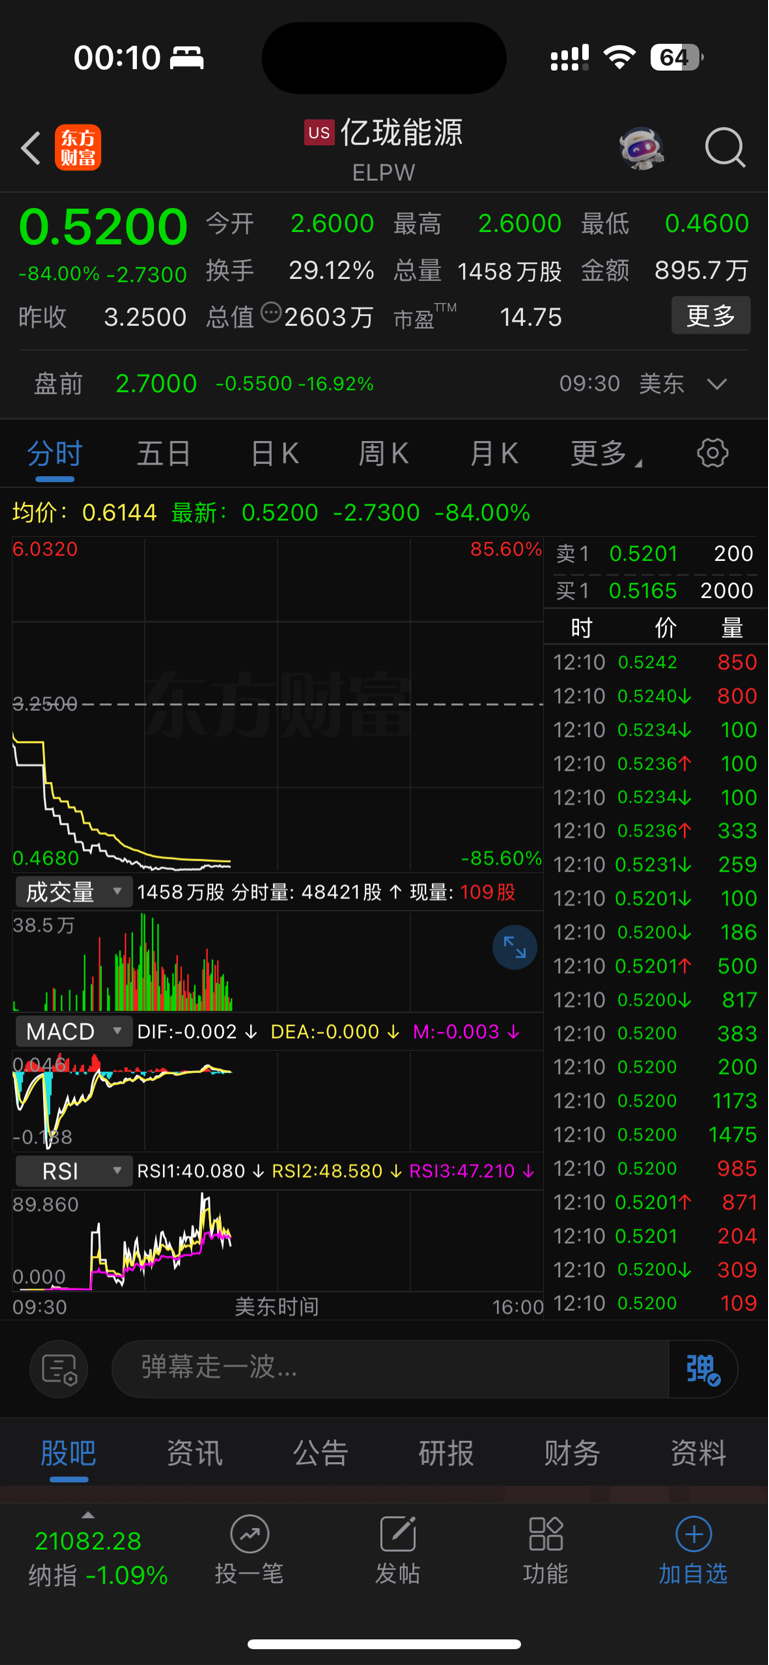The height and width of the screenshot is (1665, 769).
Task: Tap the 加自选 plus icon
Action: [693, 1533]
